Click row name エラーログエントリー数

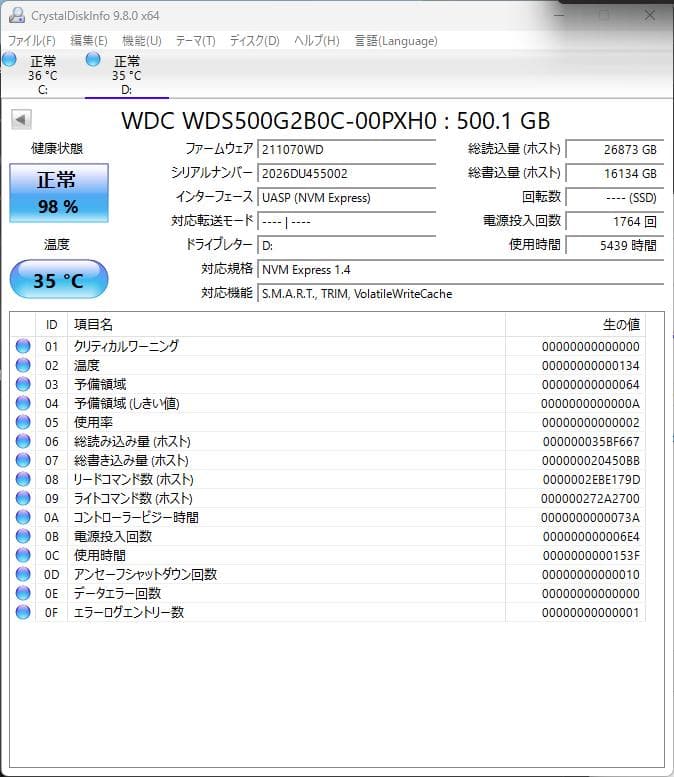tap(129, 612)
